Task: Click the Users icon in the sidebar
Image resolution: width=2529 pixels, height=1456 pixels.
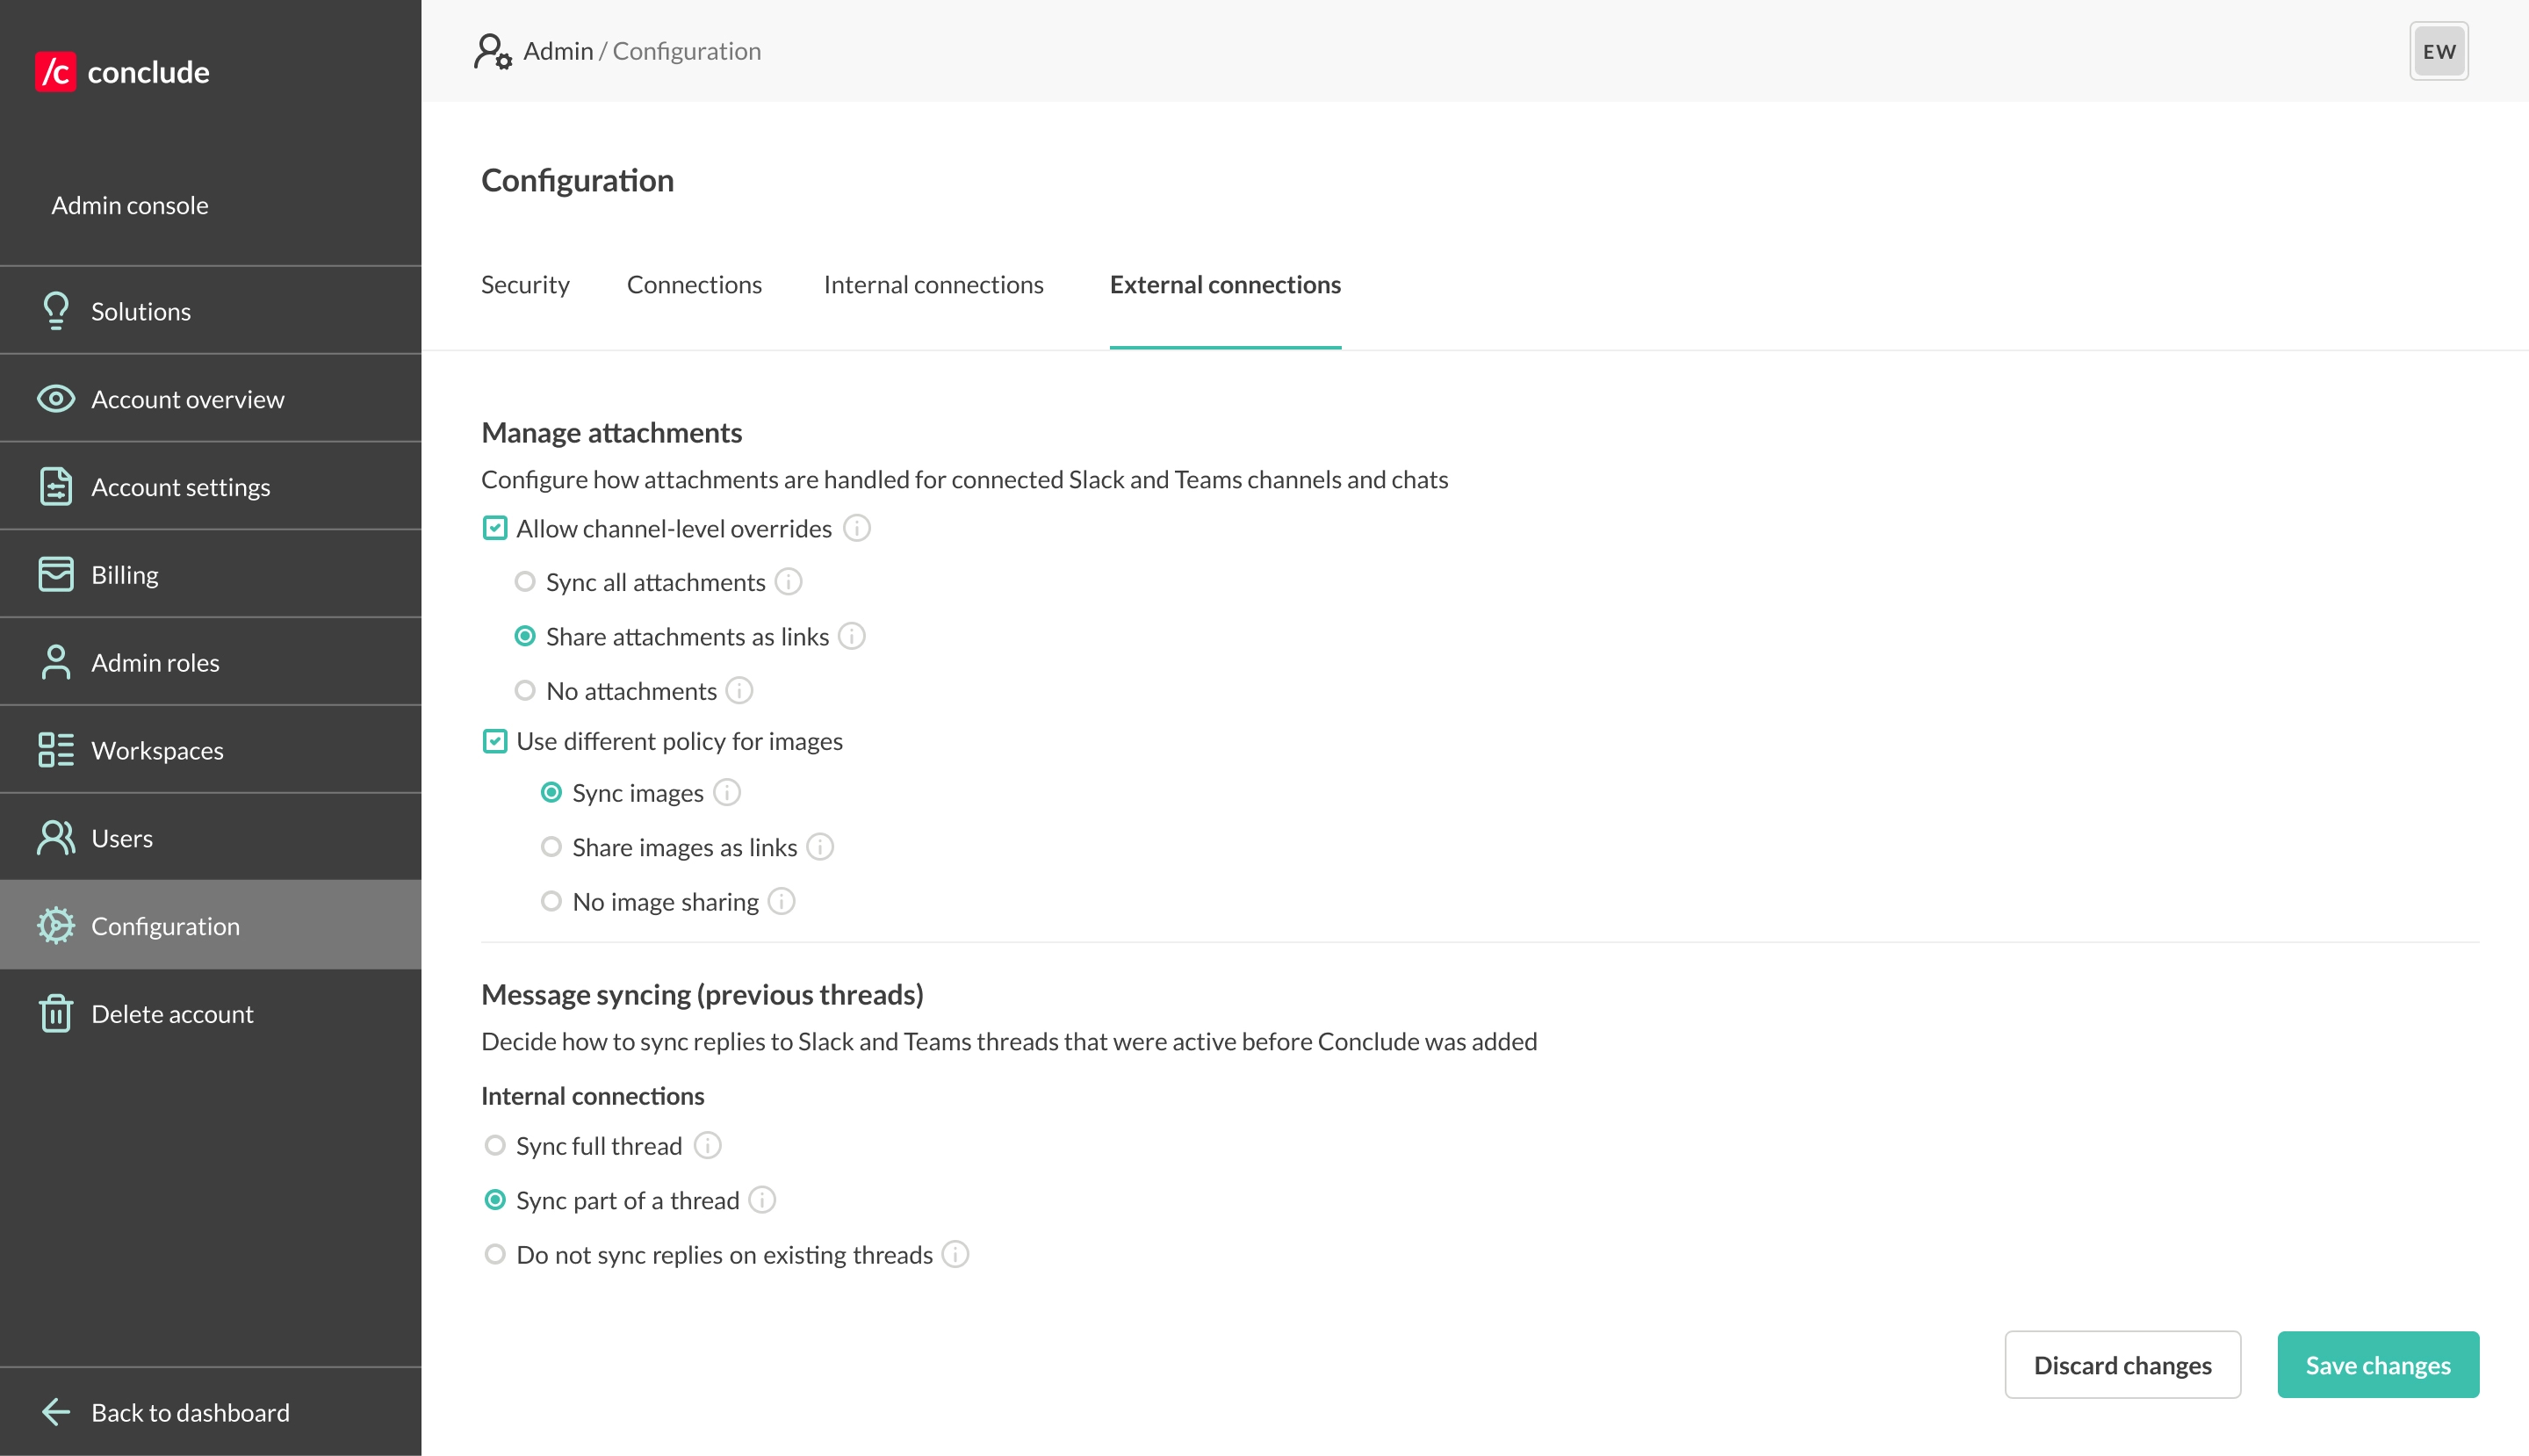Action: [55, 837]
